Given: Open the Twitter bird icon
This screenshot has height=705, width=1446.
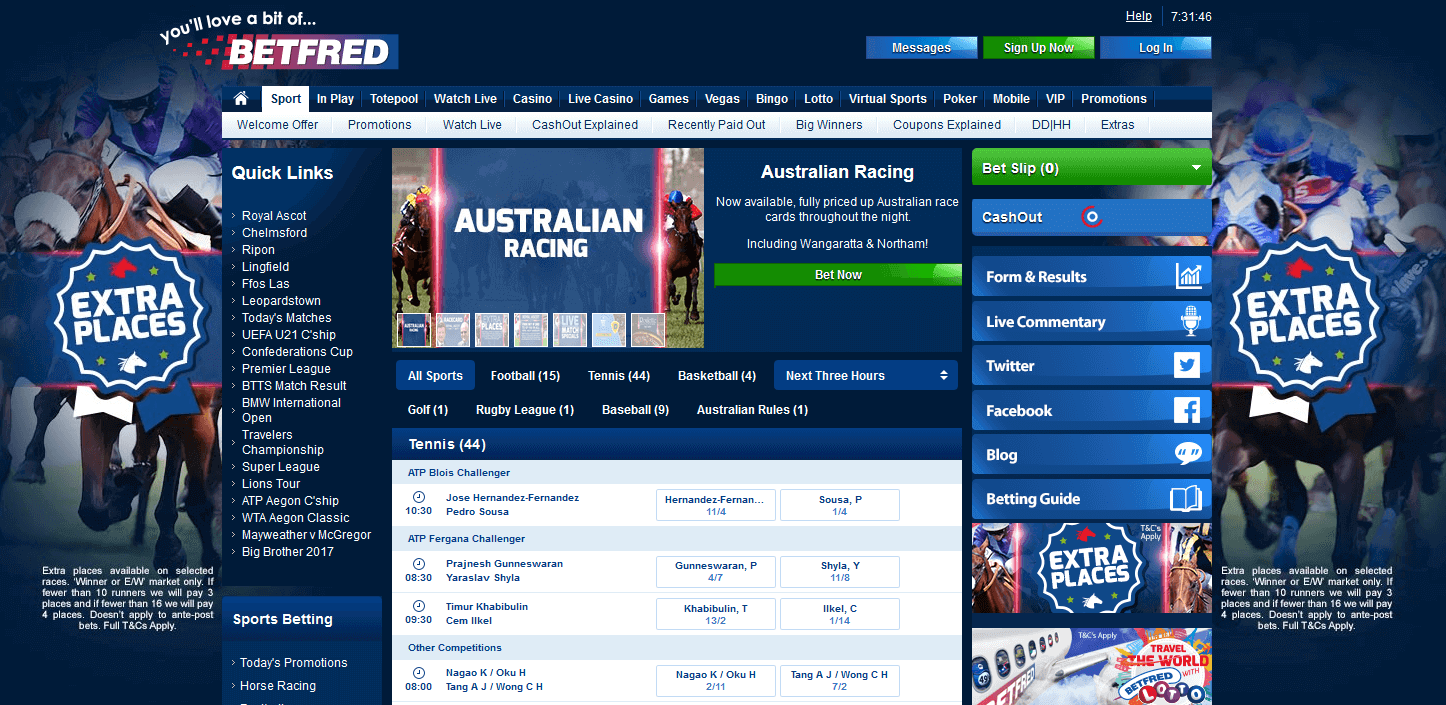Looking at the screenshot, I should coord(1187,365).
